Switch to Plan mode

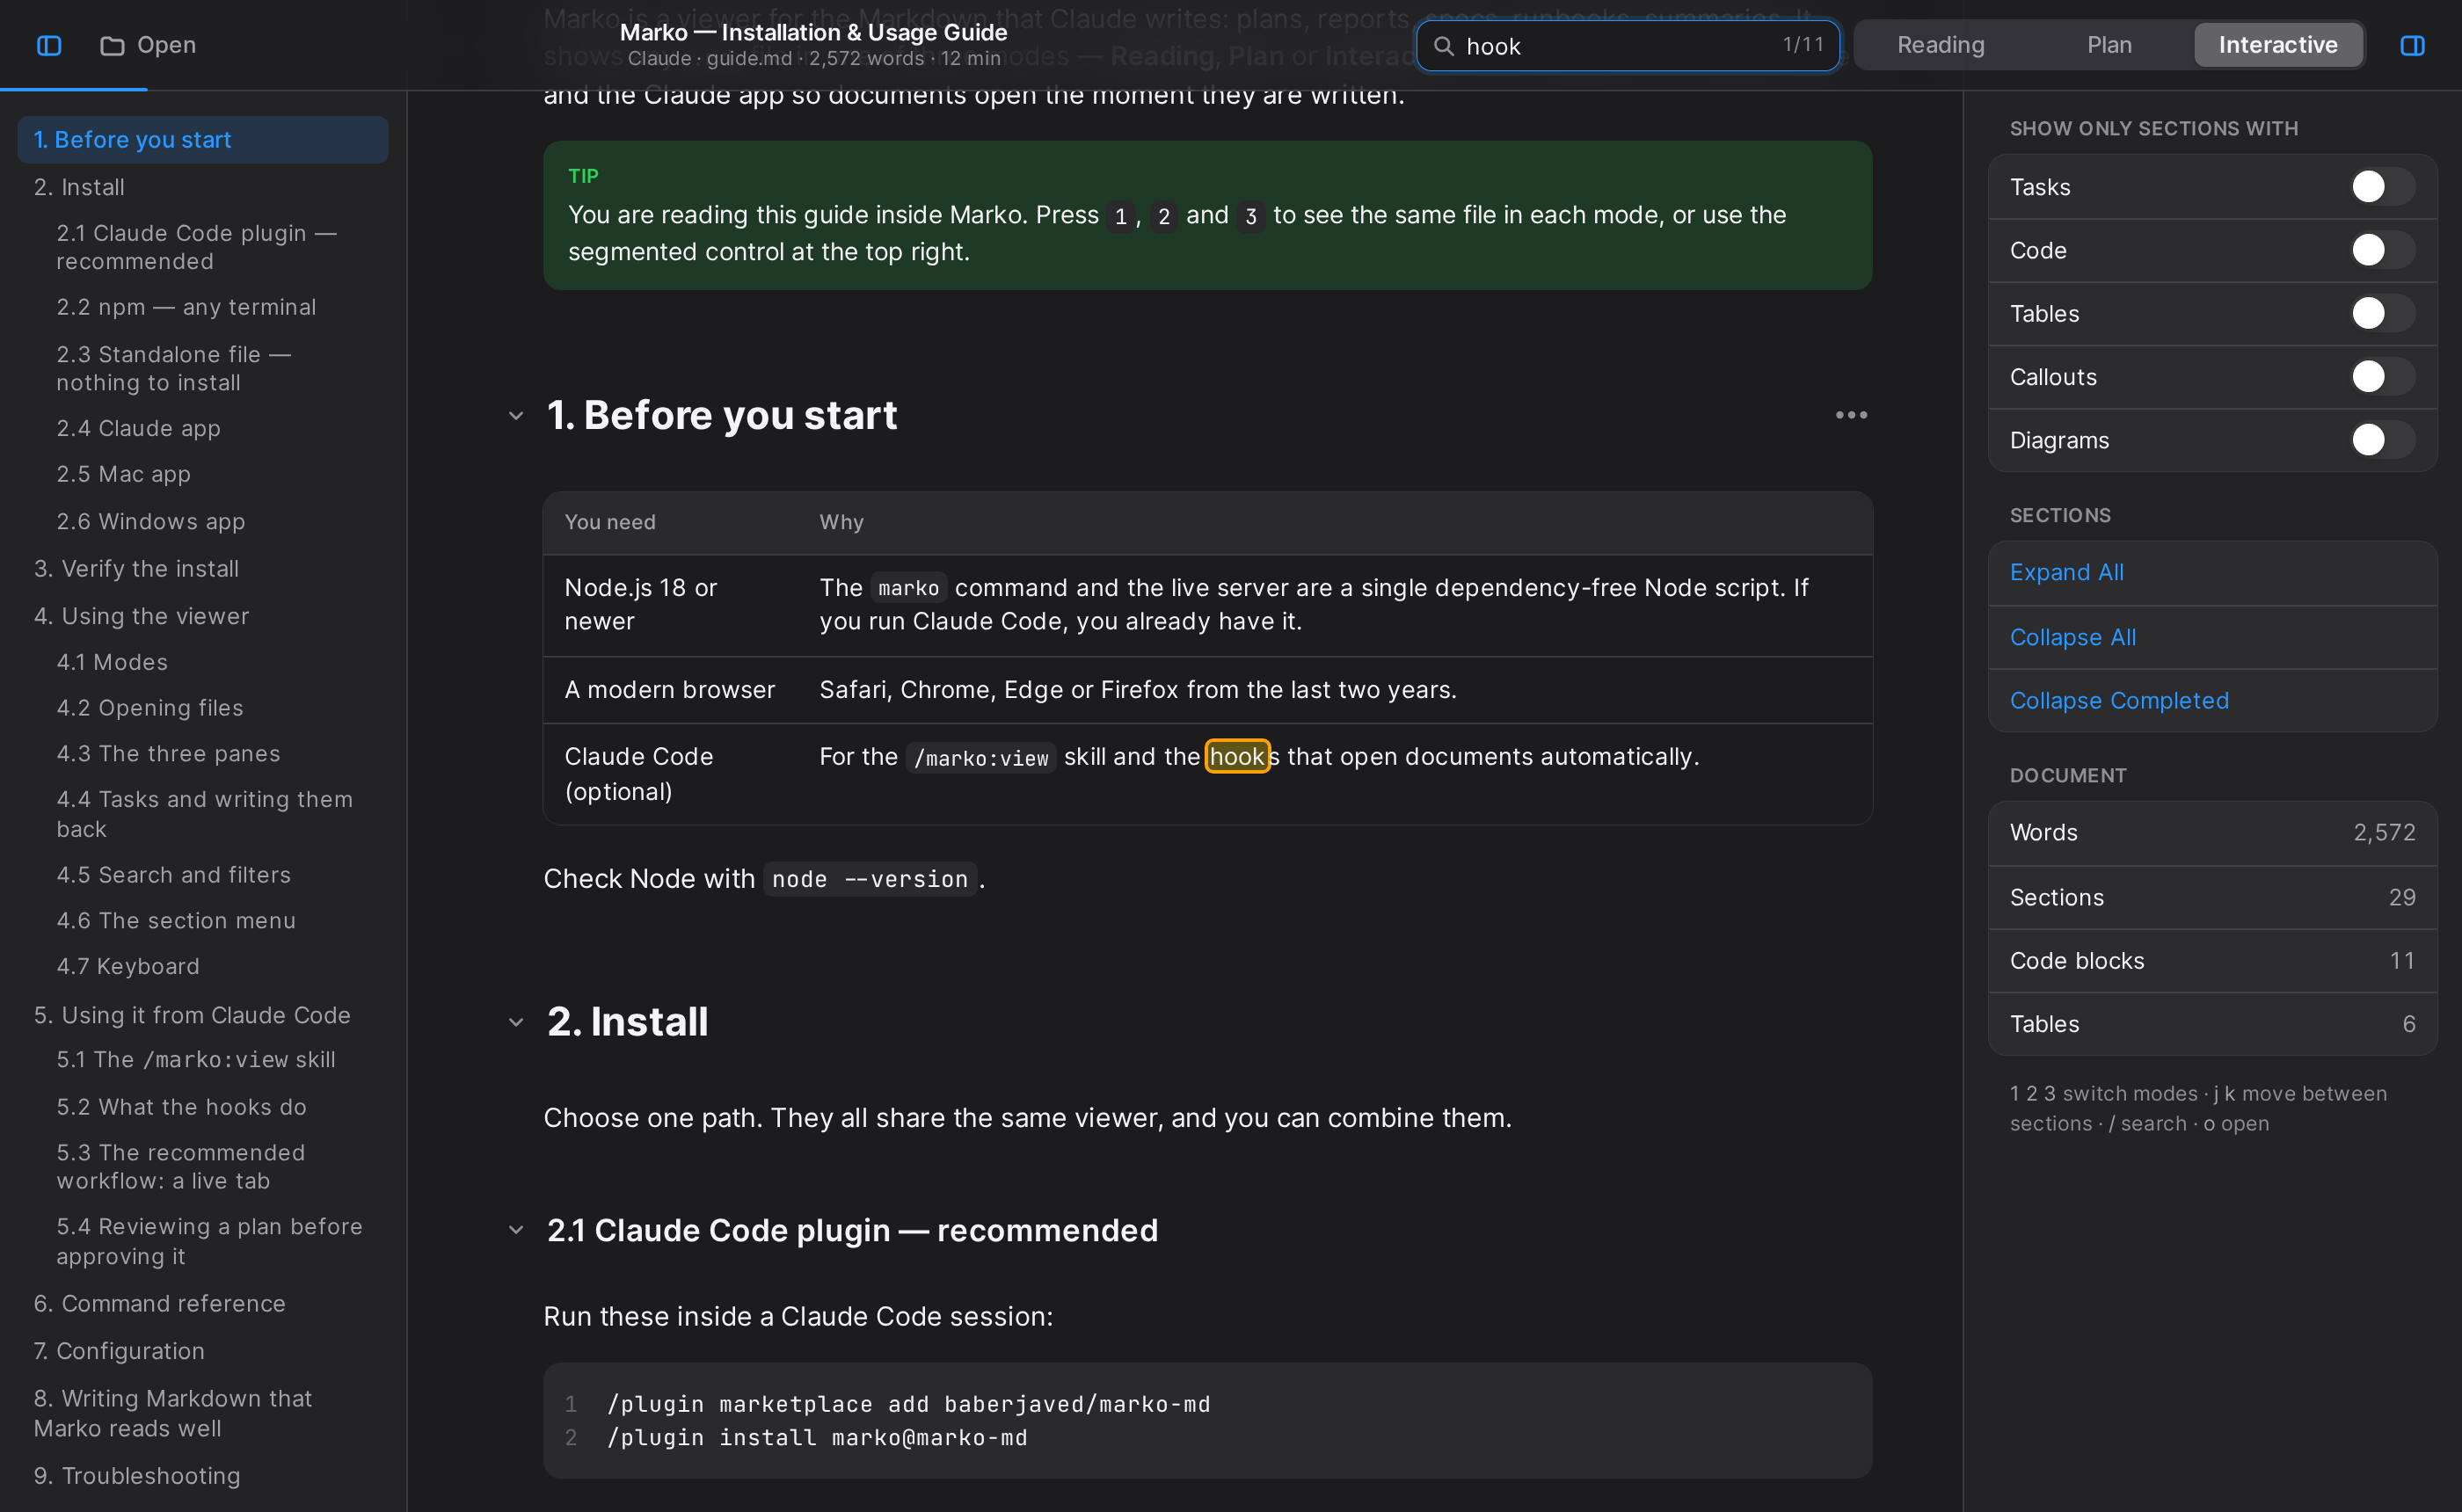[2109, 45]
